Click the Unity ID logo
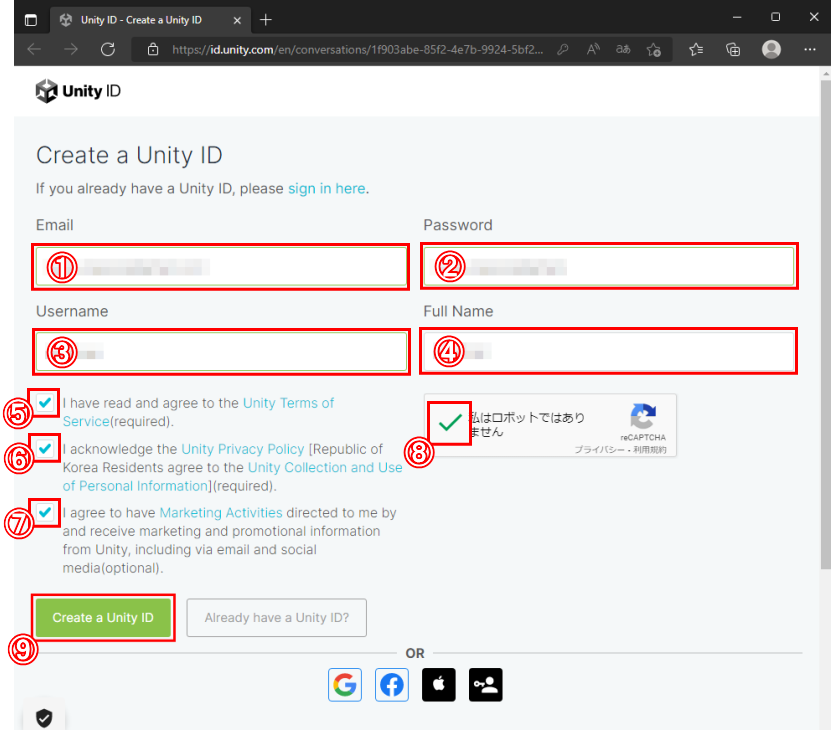 [x=78, y=91]
